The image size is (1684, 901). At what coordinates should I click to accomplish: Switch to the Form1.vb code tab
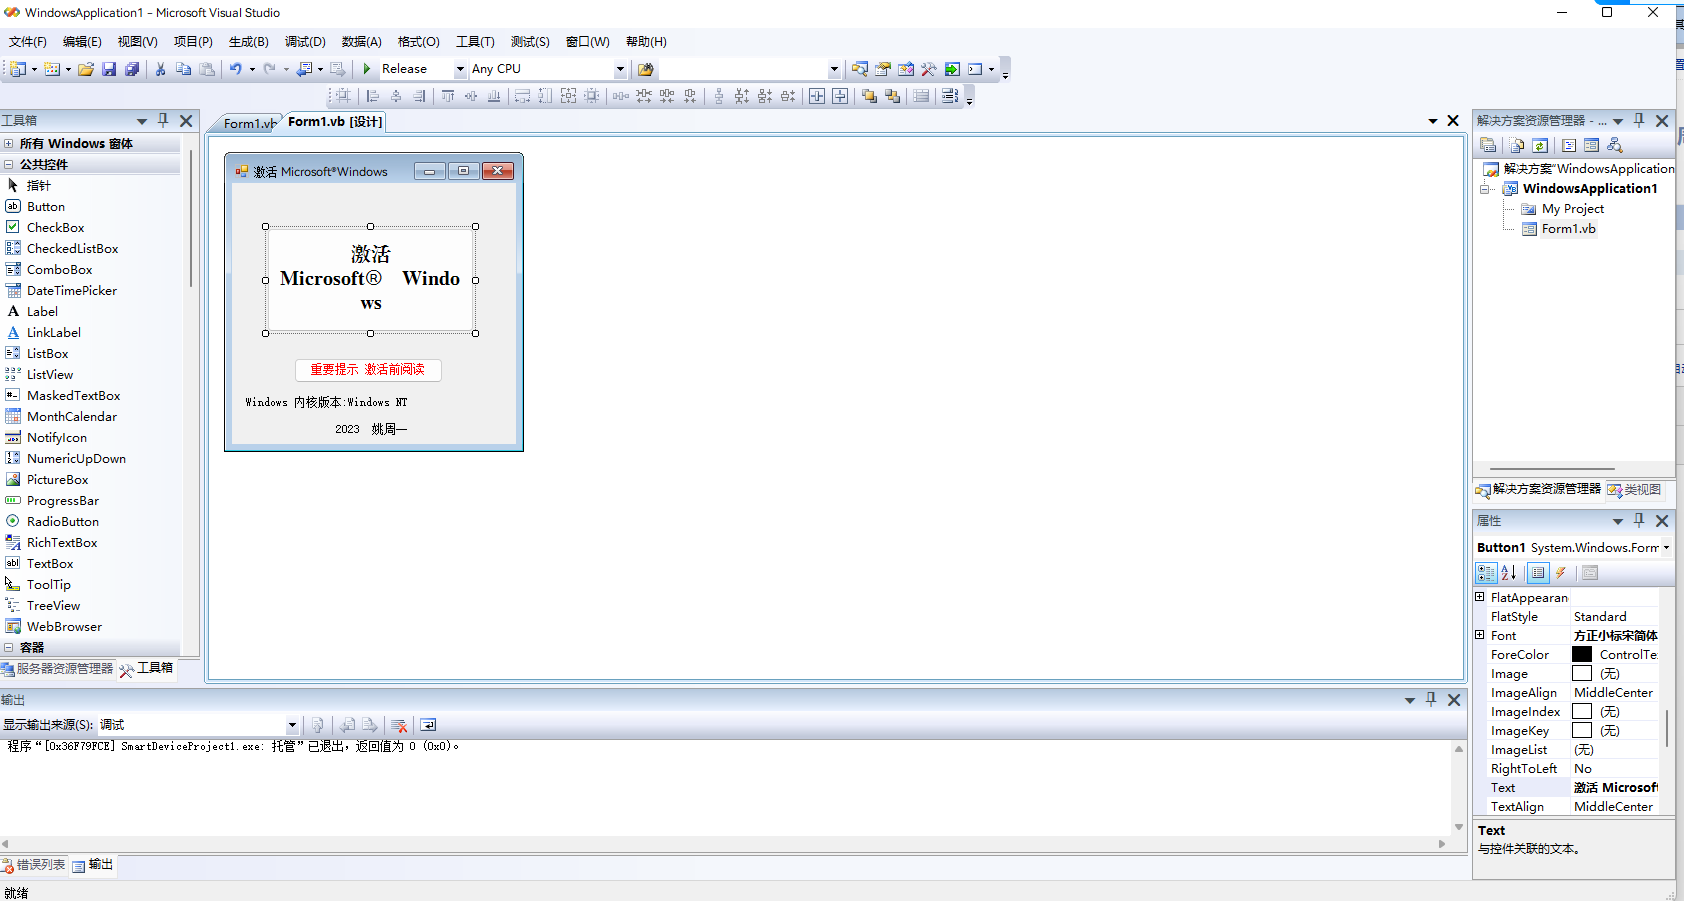[247, 123]
